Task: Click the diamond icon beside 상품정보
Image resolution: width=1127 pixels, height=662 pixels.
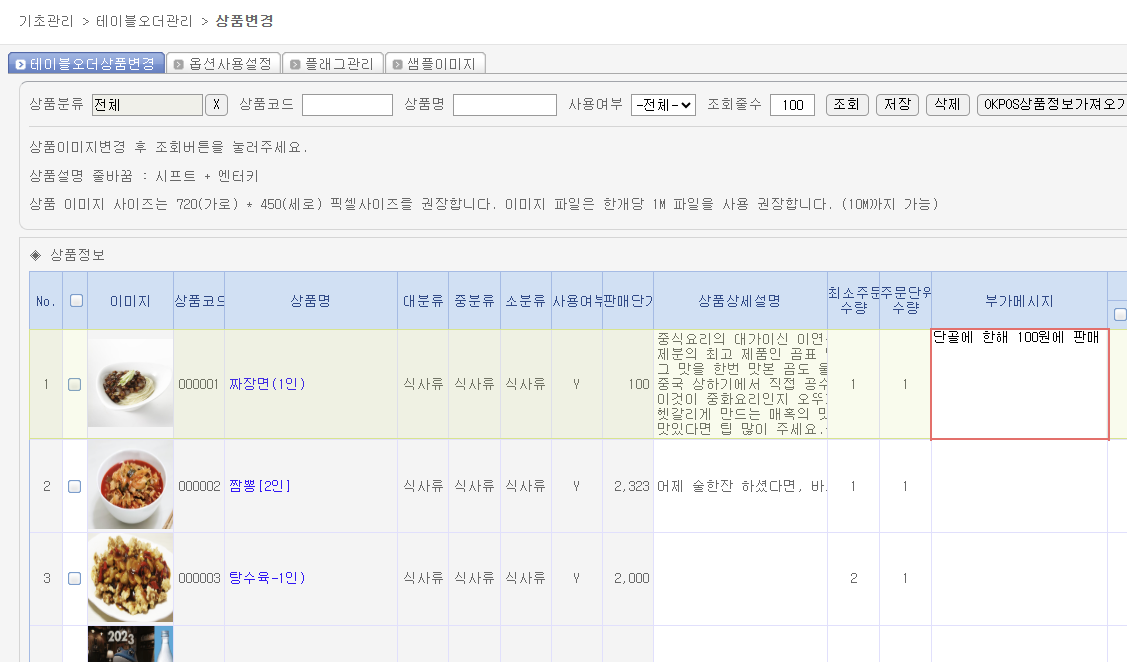Action: [x=36, y=255]
